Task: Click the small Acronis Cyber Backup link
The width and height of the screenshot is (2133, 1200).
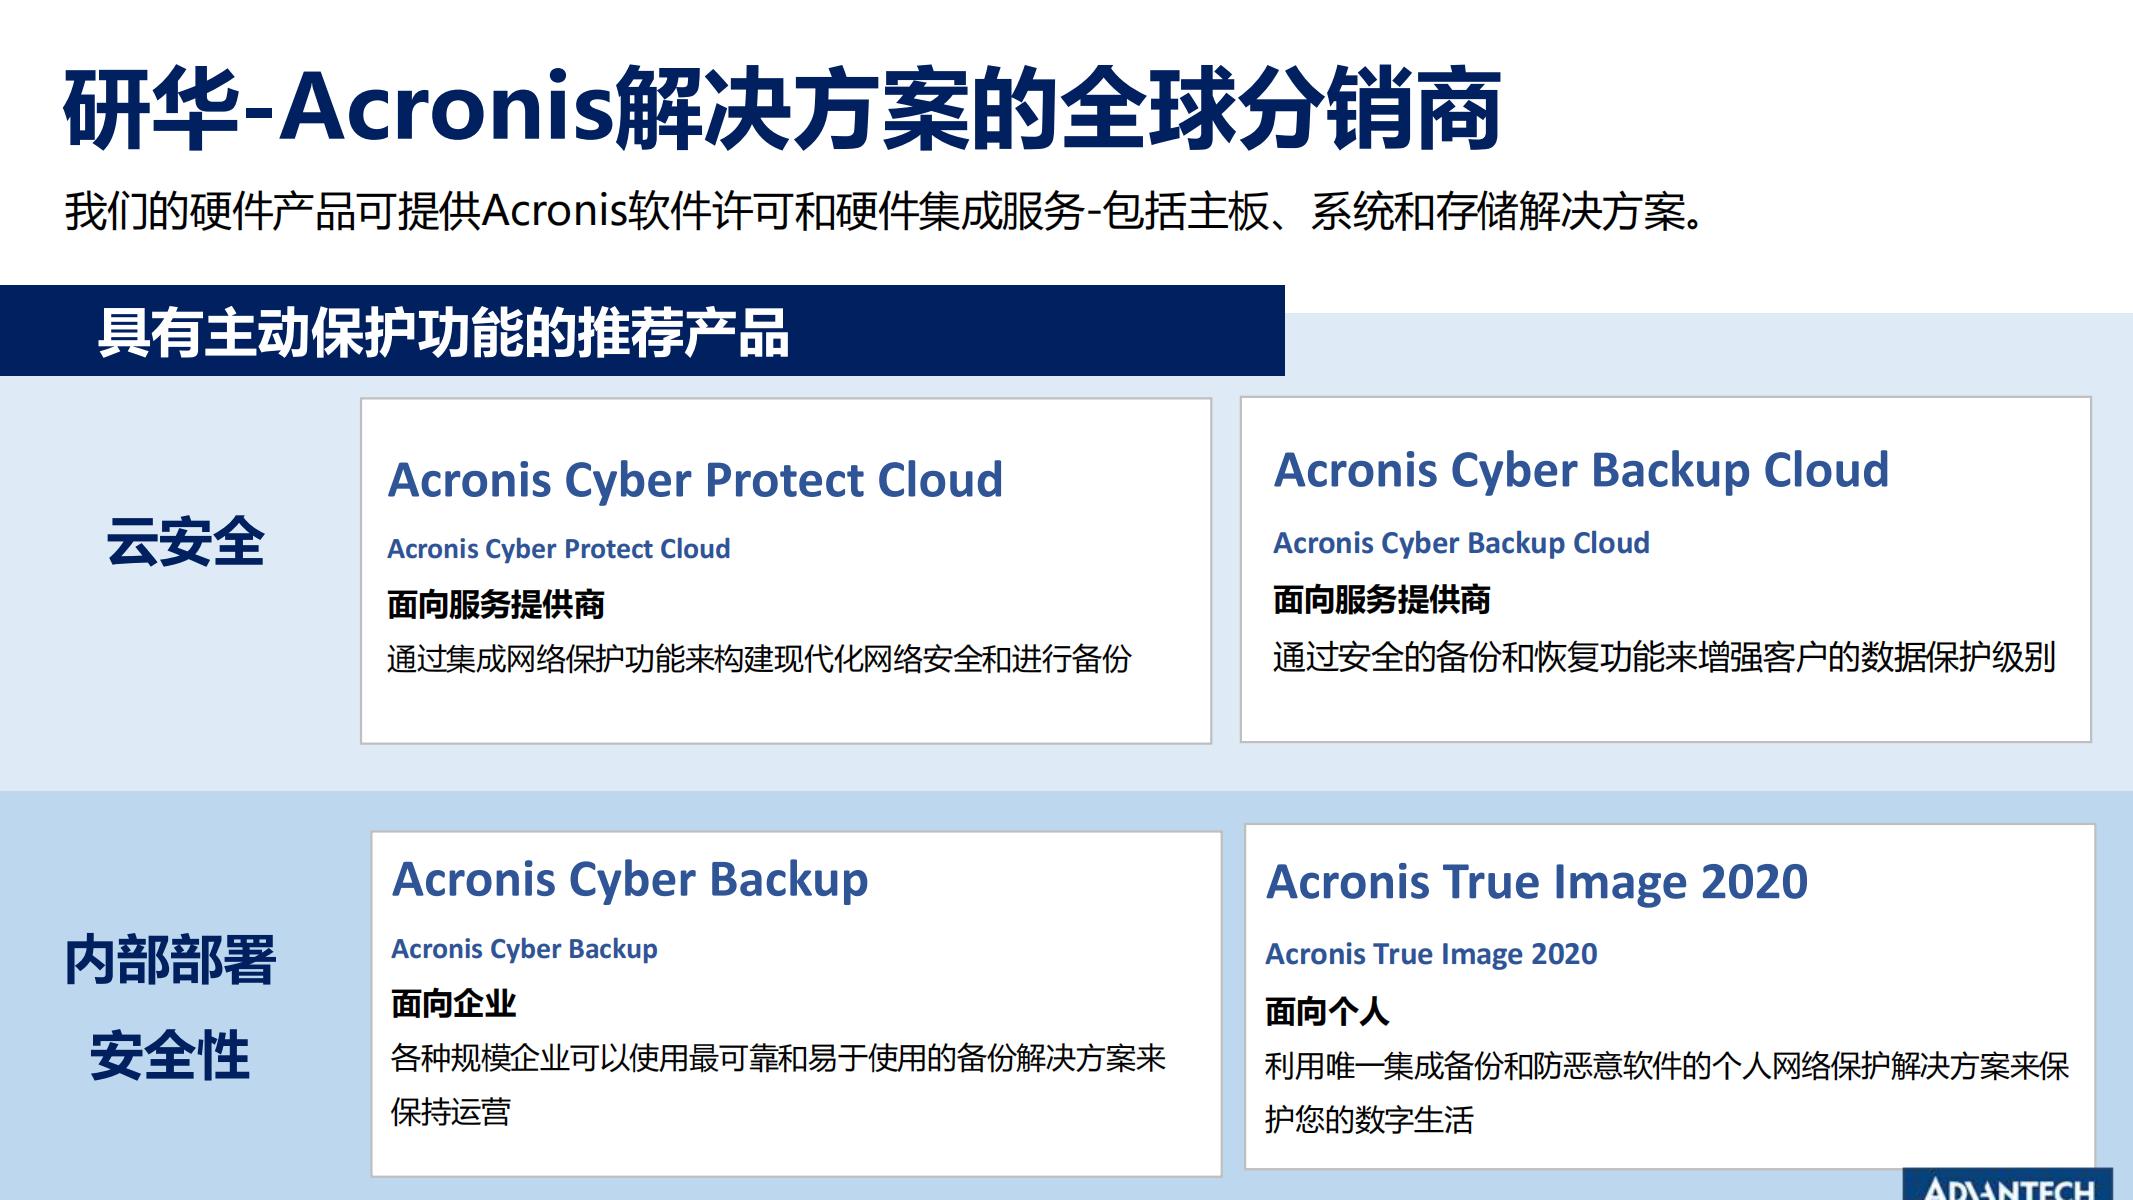Action: coord(524,949)
